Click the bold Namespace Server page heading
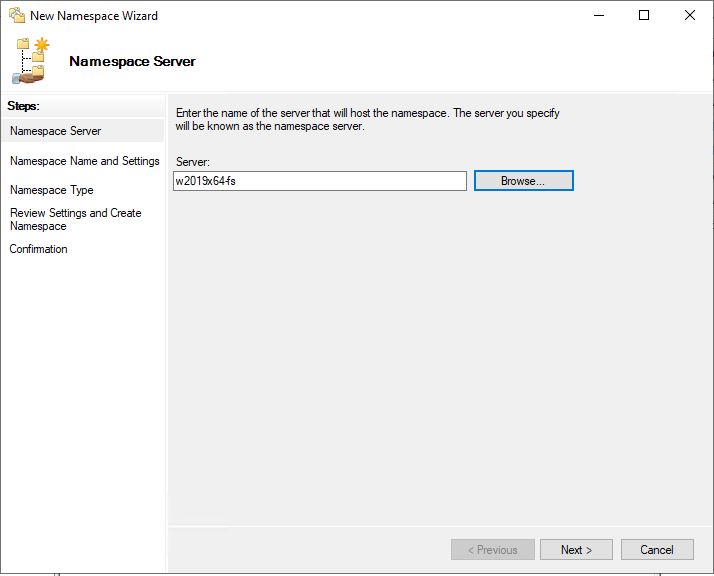Screen dimensions: 714x576 132,61
